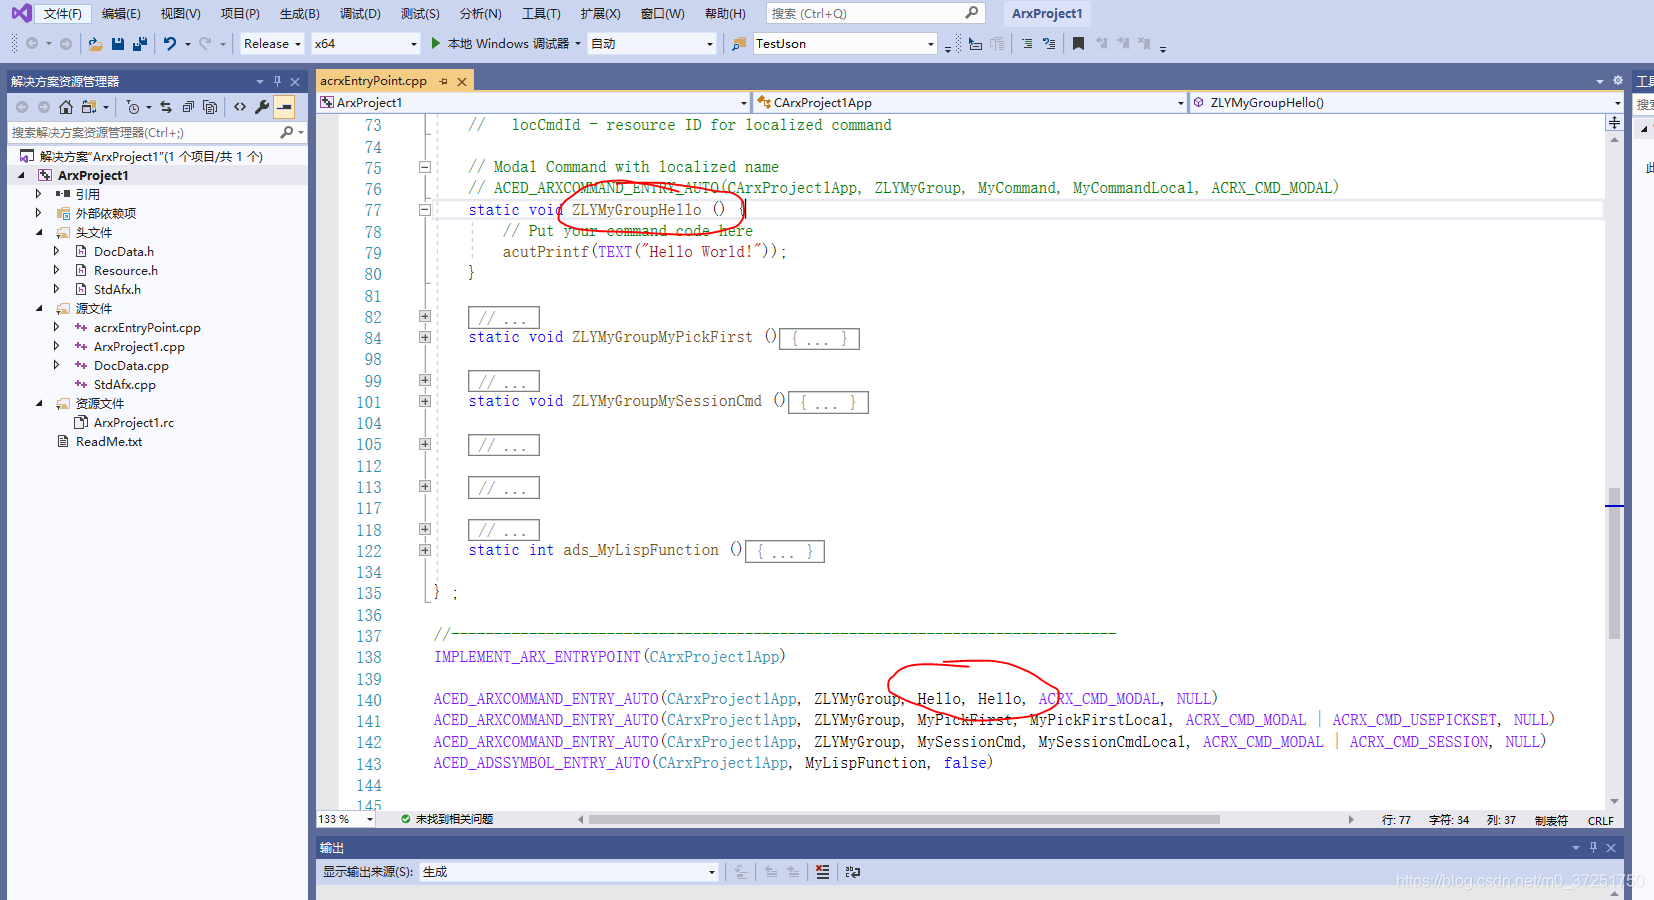Image resolution: width=1654 pixels, height=900 pixels.
Task: Click the Undo icon in the toolbar
Action: [168, 43]
